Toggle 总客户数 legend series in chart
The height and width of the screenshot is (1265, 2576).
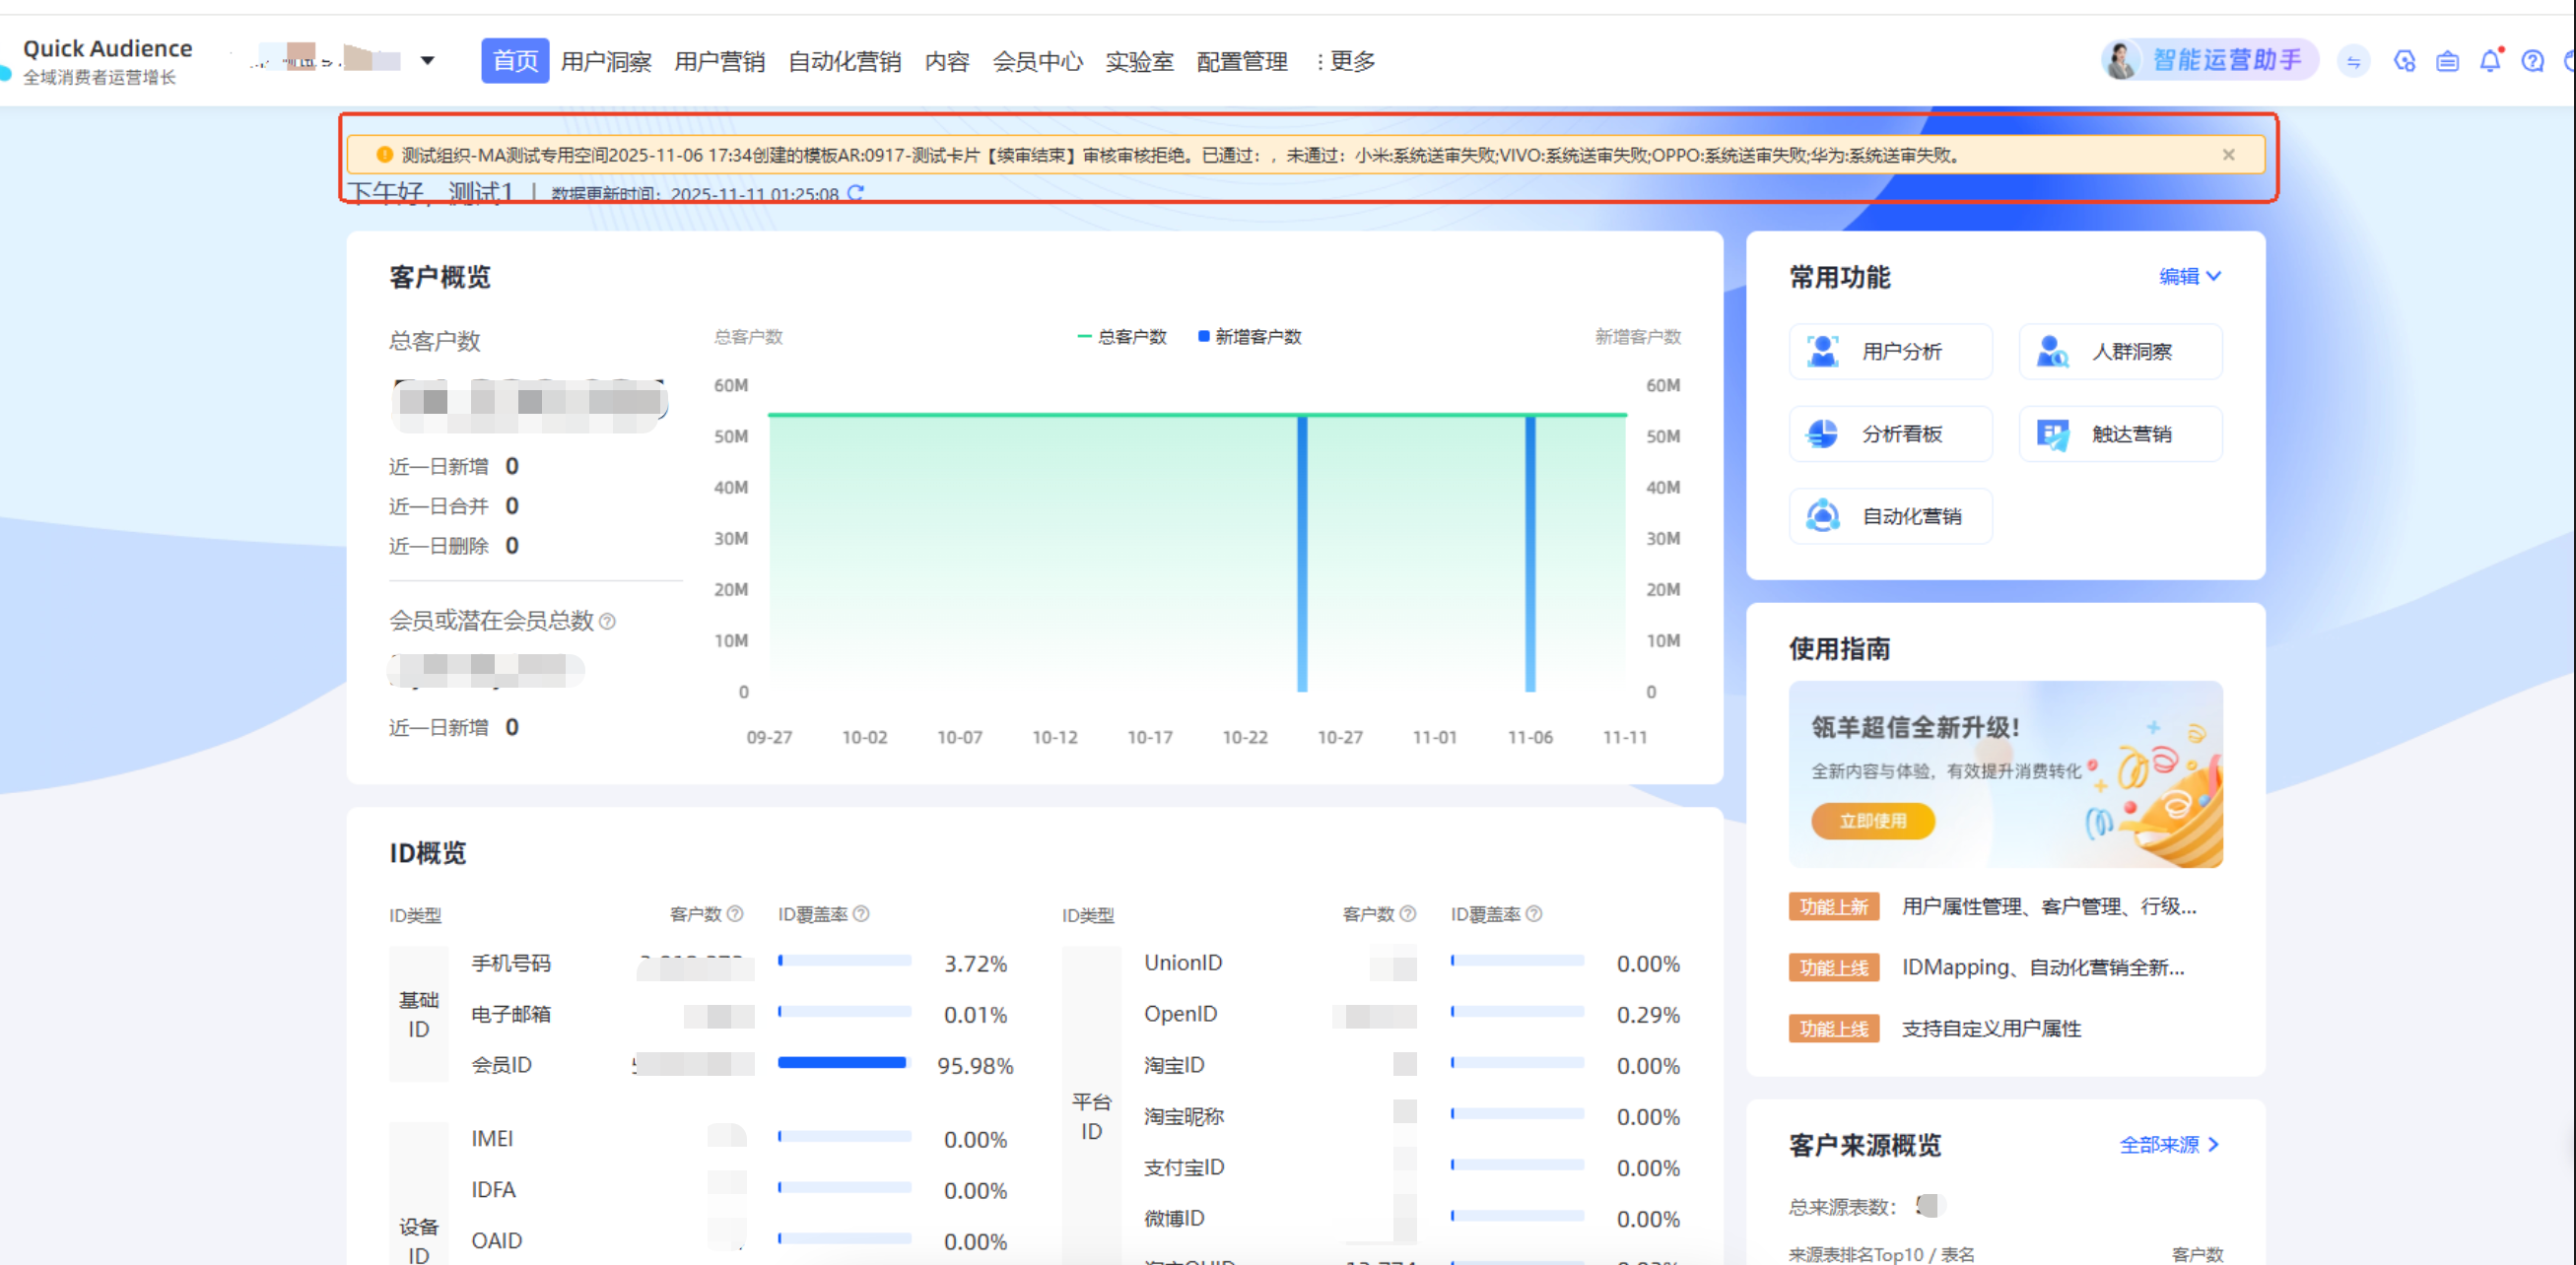1122,337
